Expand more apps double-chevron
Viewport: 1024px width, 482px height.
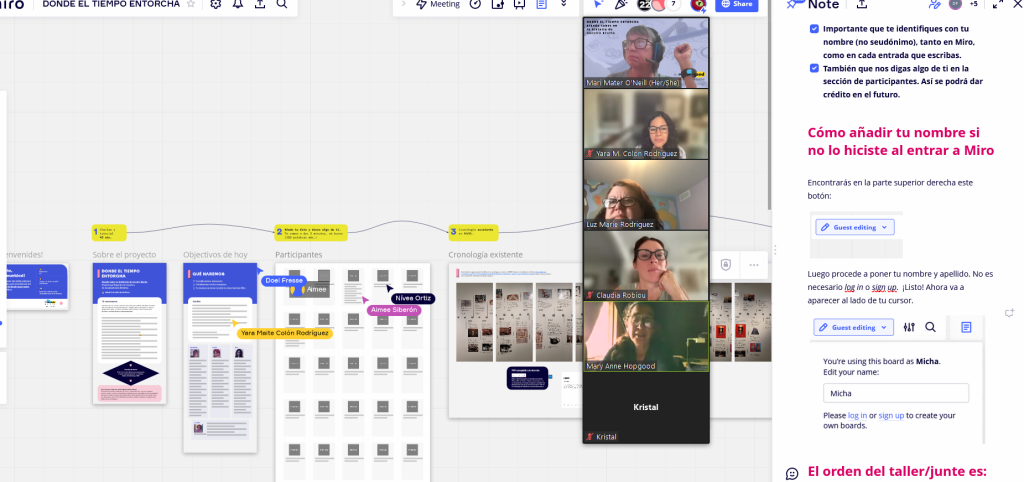tap(564, 4)
